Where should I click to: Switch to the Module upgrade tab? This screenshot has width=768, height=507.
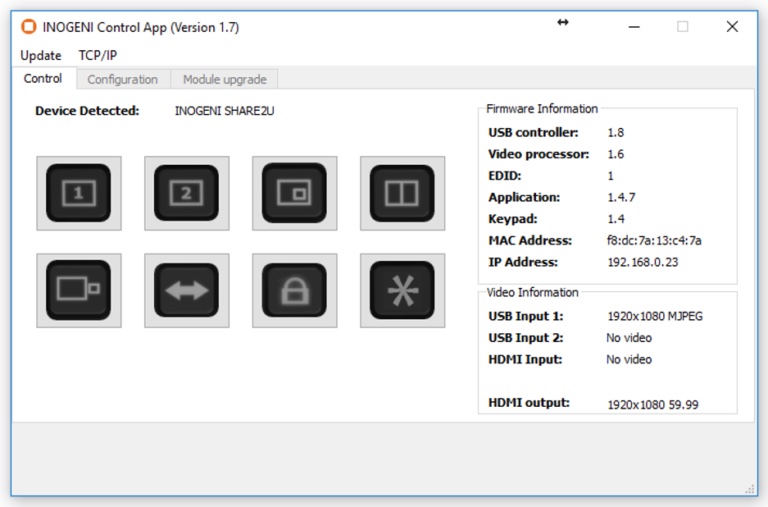pos(225,79)
